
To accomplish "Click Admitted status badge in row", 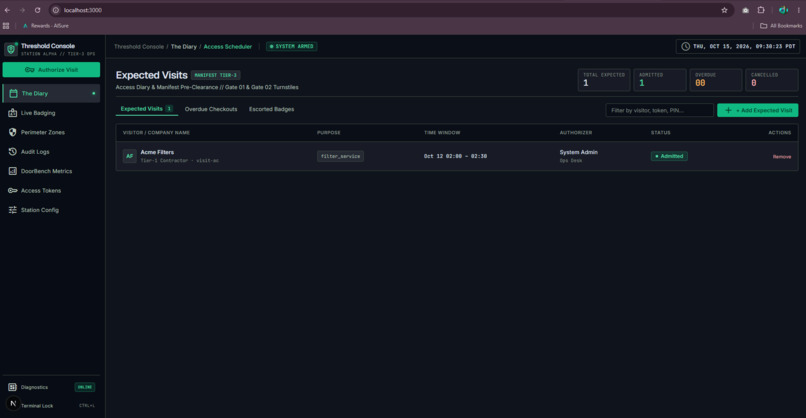I will pos(669,156).
